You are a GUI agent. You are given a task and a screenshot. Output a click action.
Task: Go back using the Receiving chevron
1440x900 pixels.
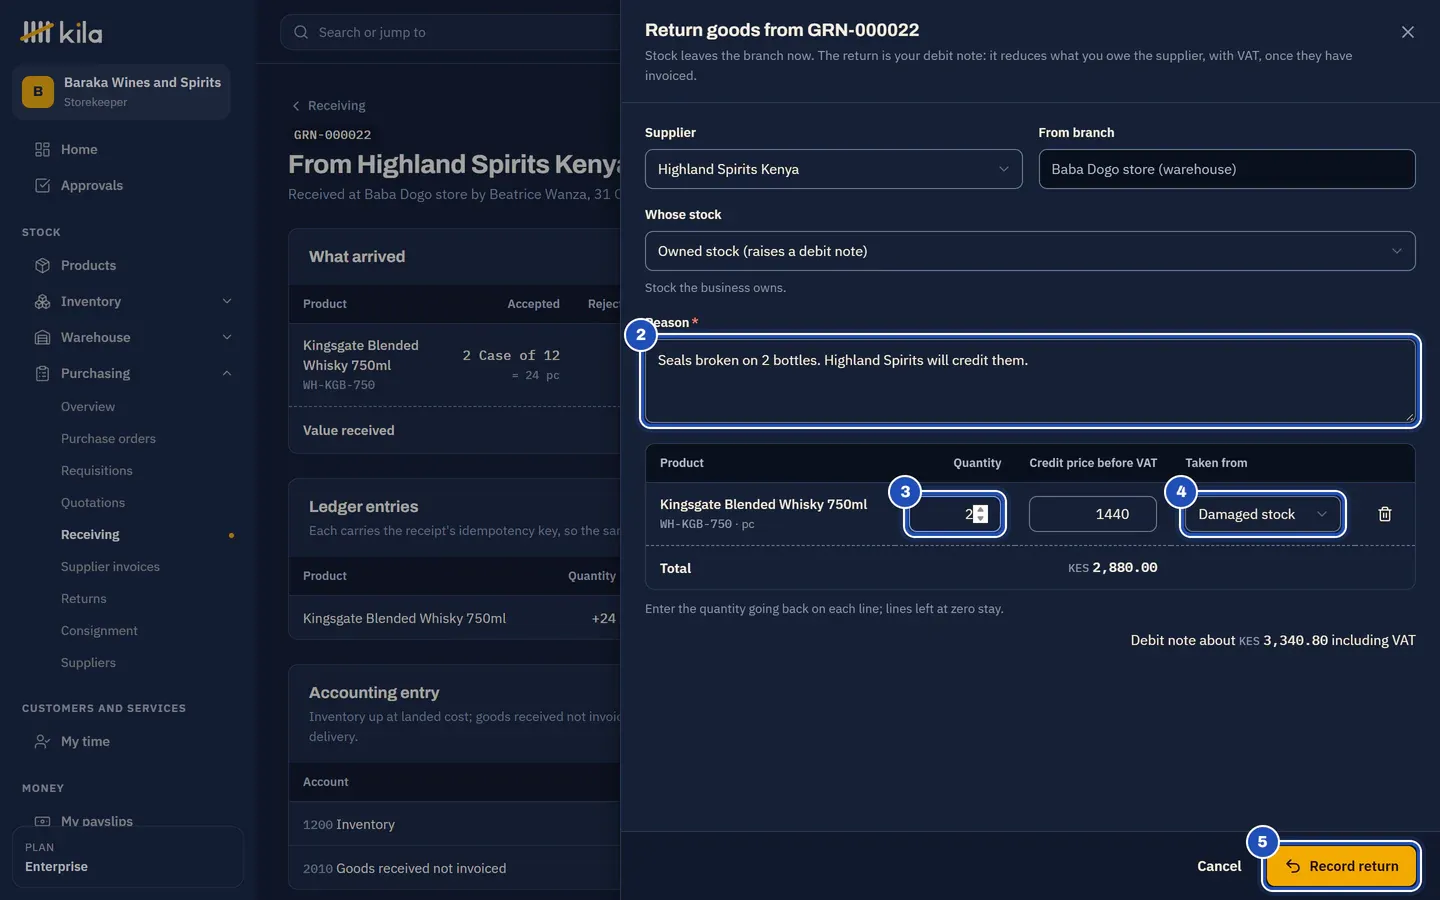tap(296, 105)
